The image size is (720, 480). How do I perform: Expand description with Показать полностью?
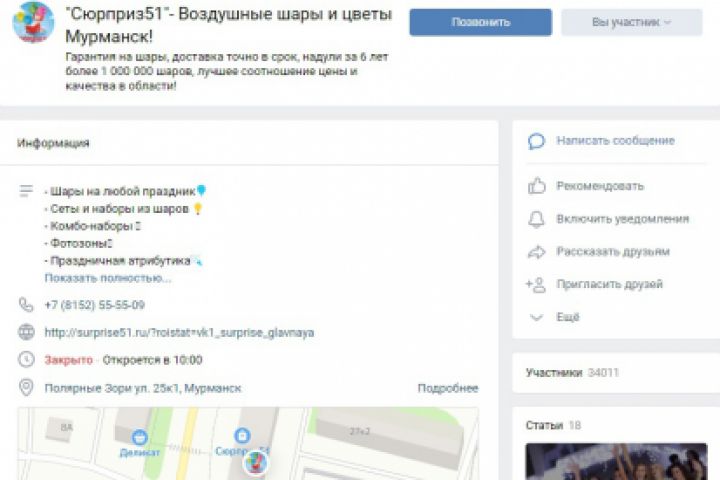[x=108, y=278]
